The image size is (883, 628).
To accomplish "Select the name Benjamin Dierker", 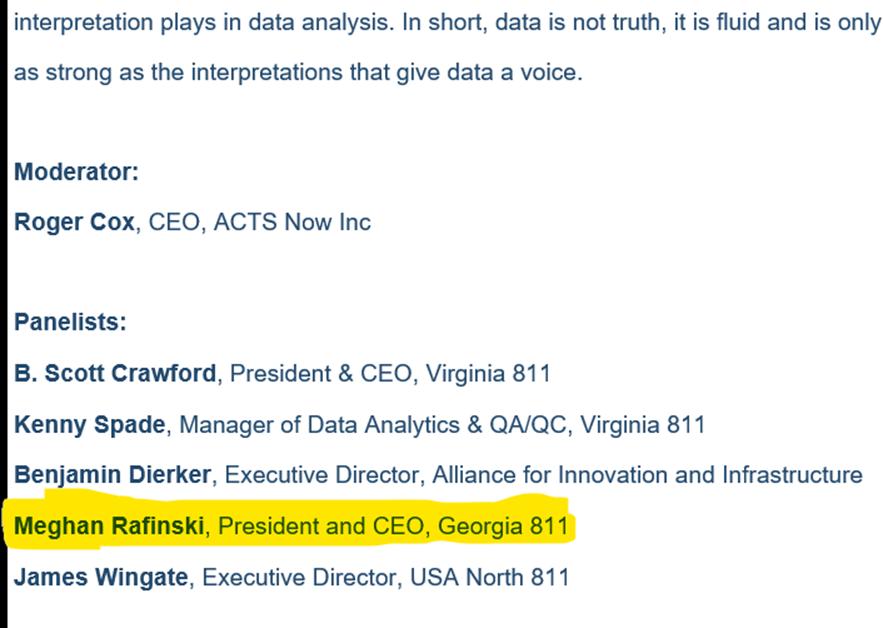I will [x=112, y=474].
